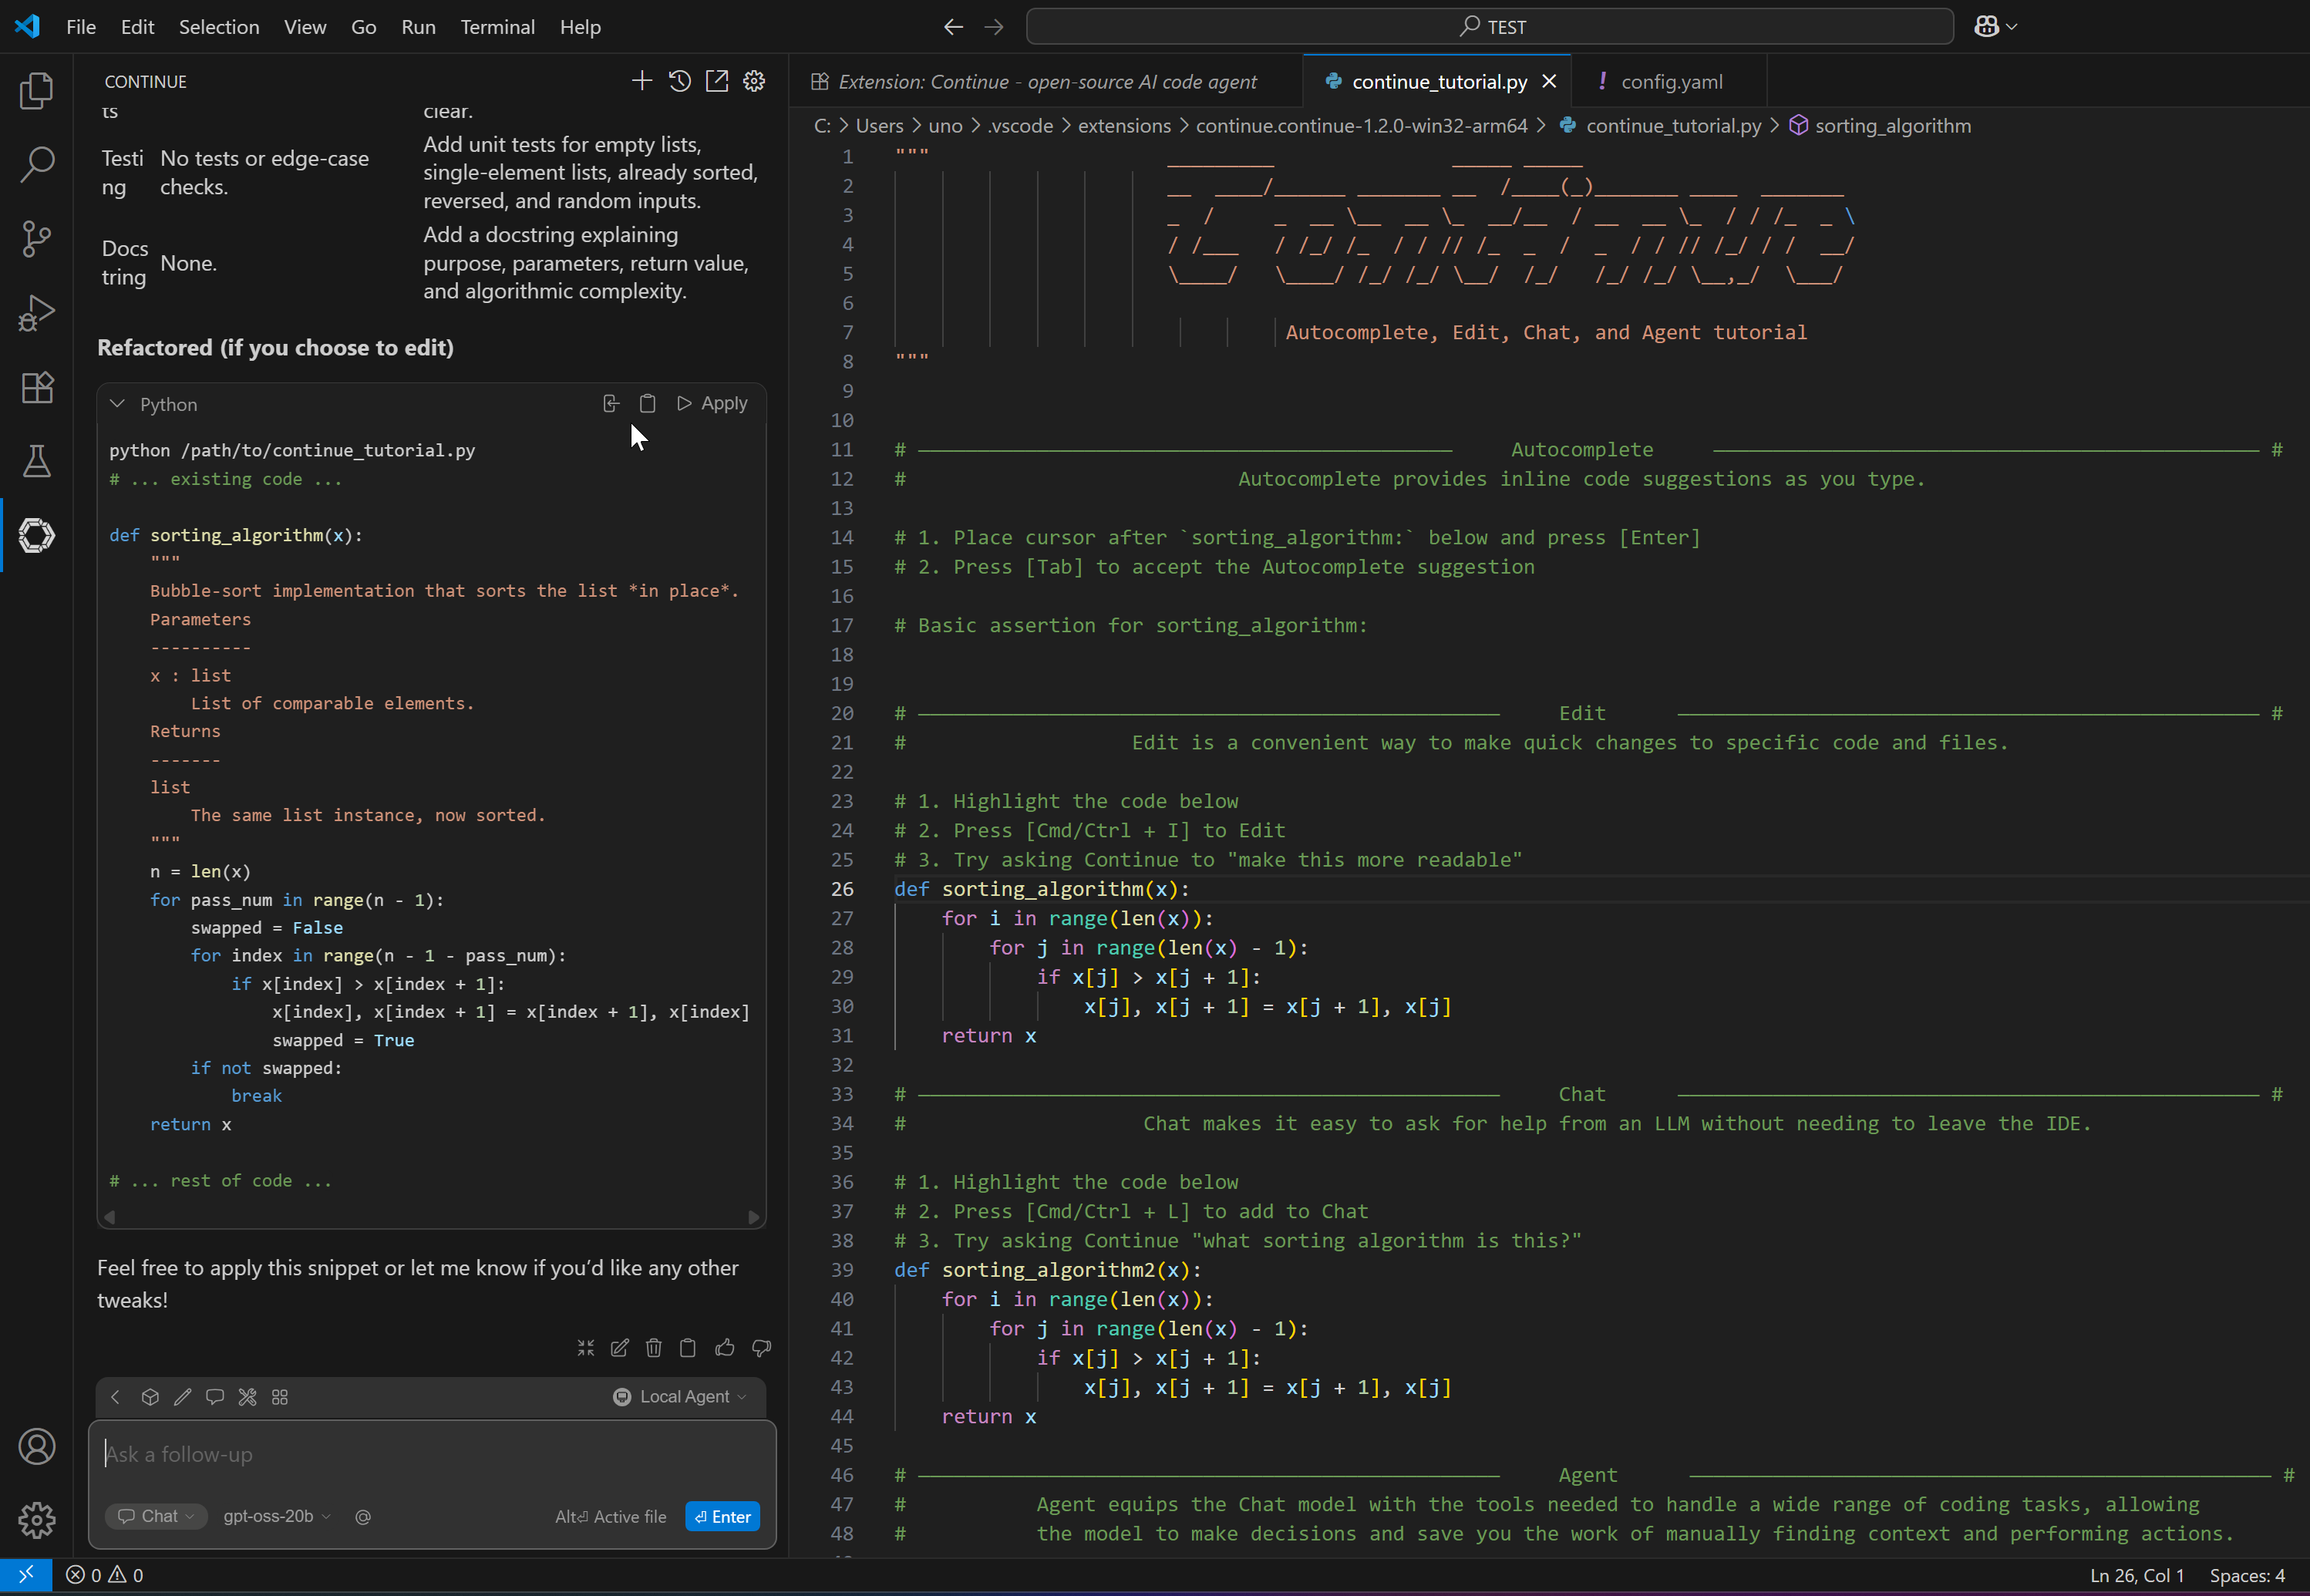
Task: Open the Terminal menu
Action: click(x=497, y=27)
